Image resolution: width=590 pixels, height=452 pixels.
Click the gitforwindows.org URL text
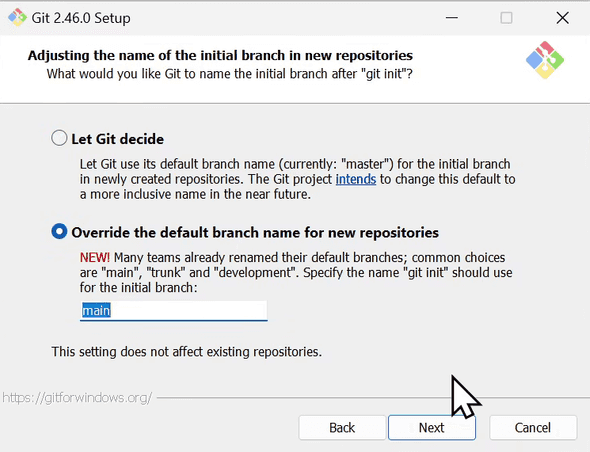point(77,397)
